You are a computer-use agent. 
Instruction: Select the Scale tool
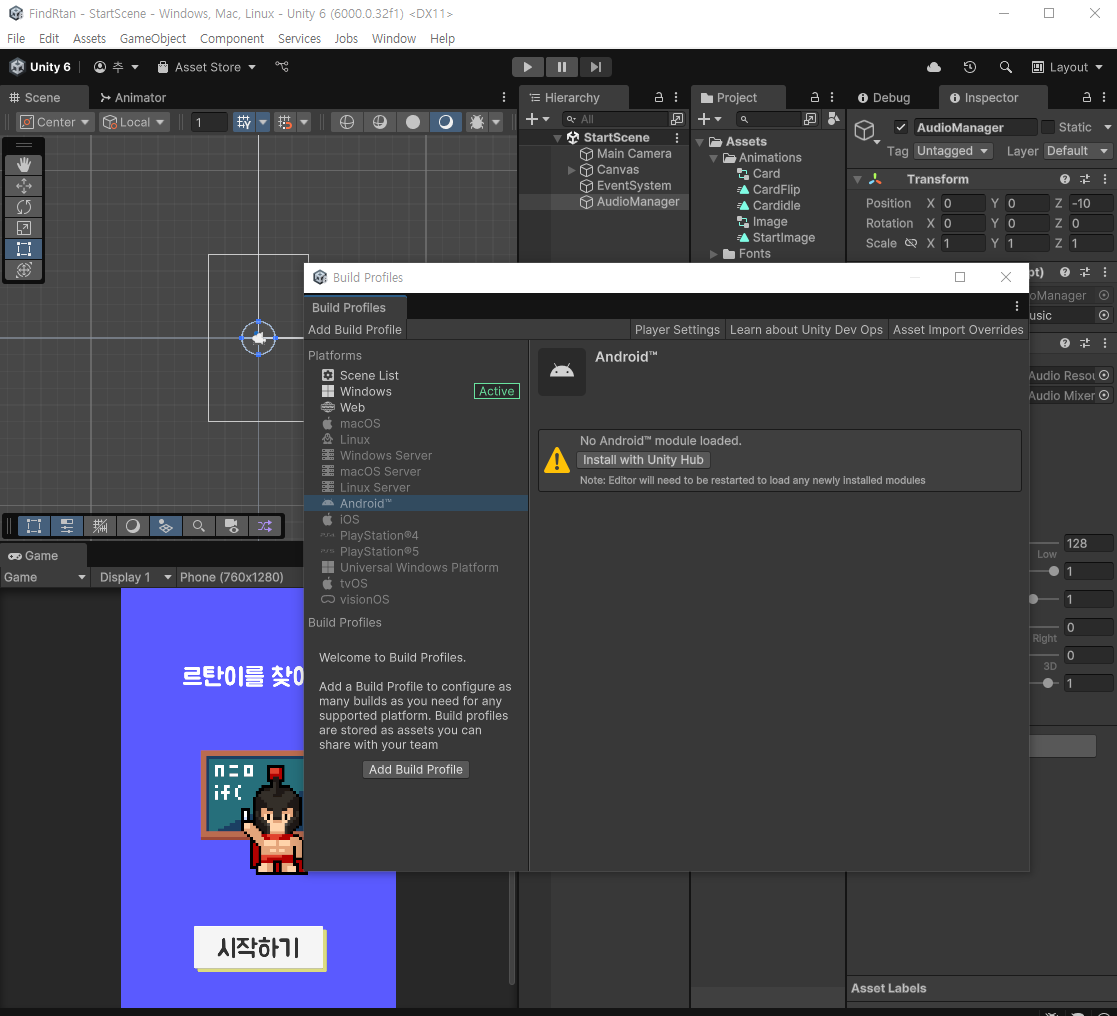[x=24, y=228]
